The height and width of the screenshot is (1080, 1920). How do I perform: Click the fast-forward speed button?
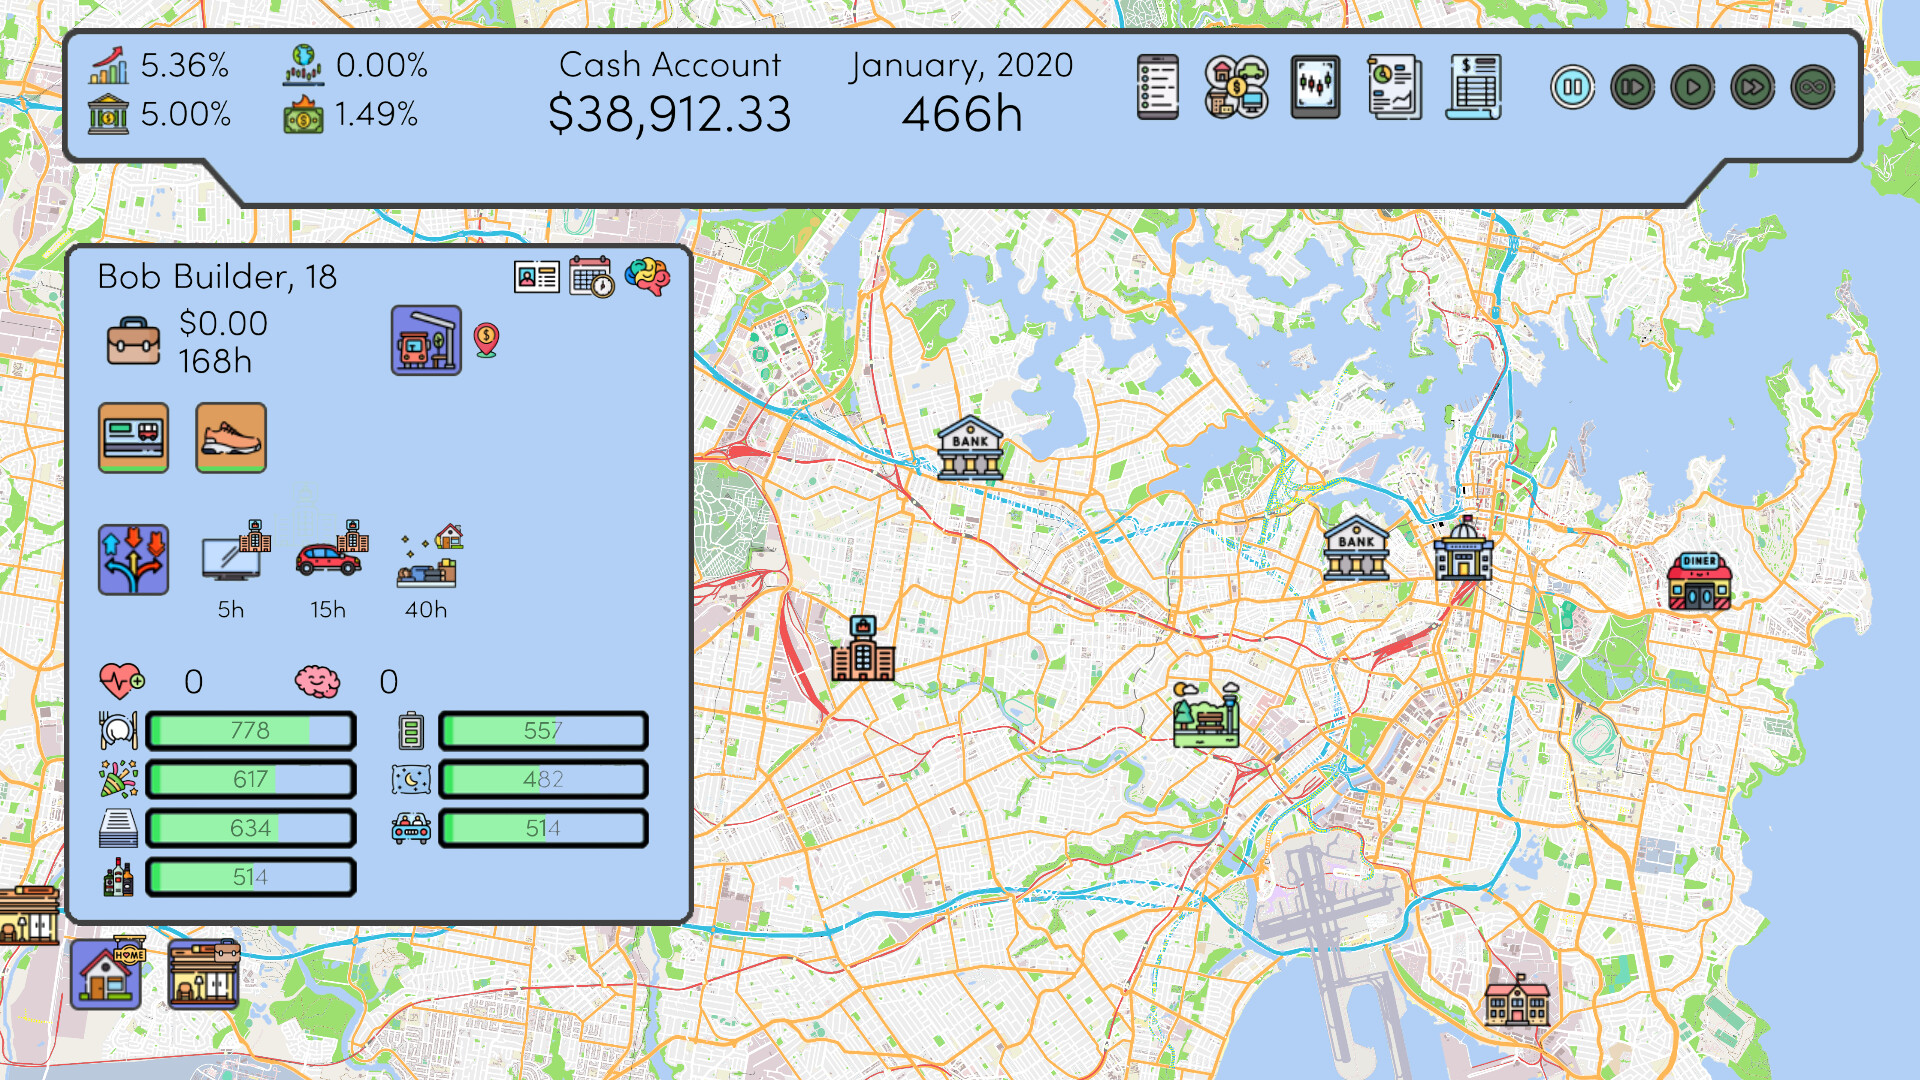[1752, 88]
